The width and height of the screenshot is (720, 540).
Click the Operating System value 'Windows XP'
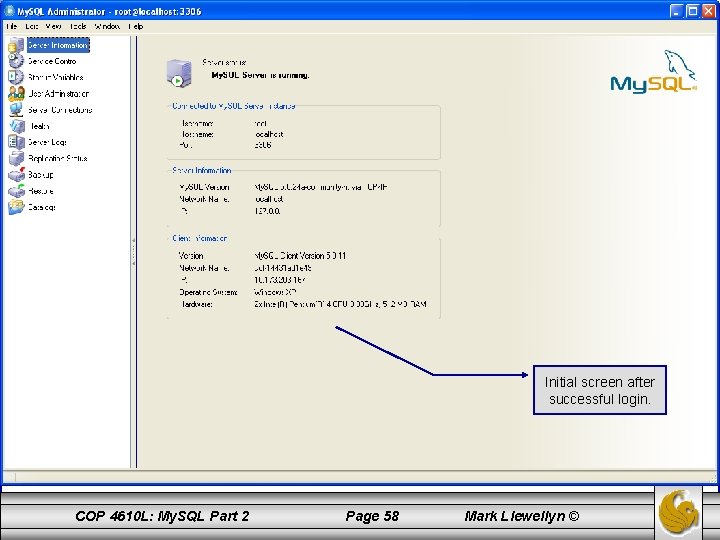click(275, 292)
